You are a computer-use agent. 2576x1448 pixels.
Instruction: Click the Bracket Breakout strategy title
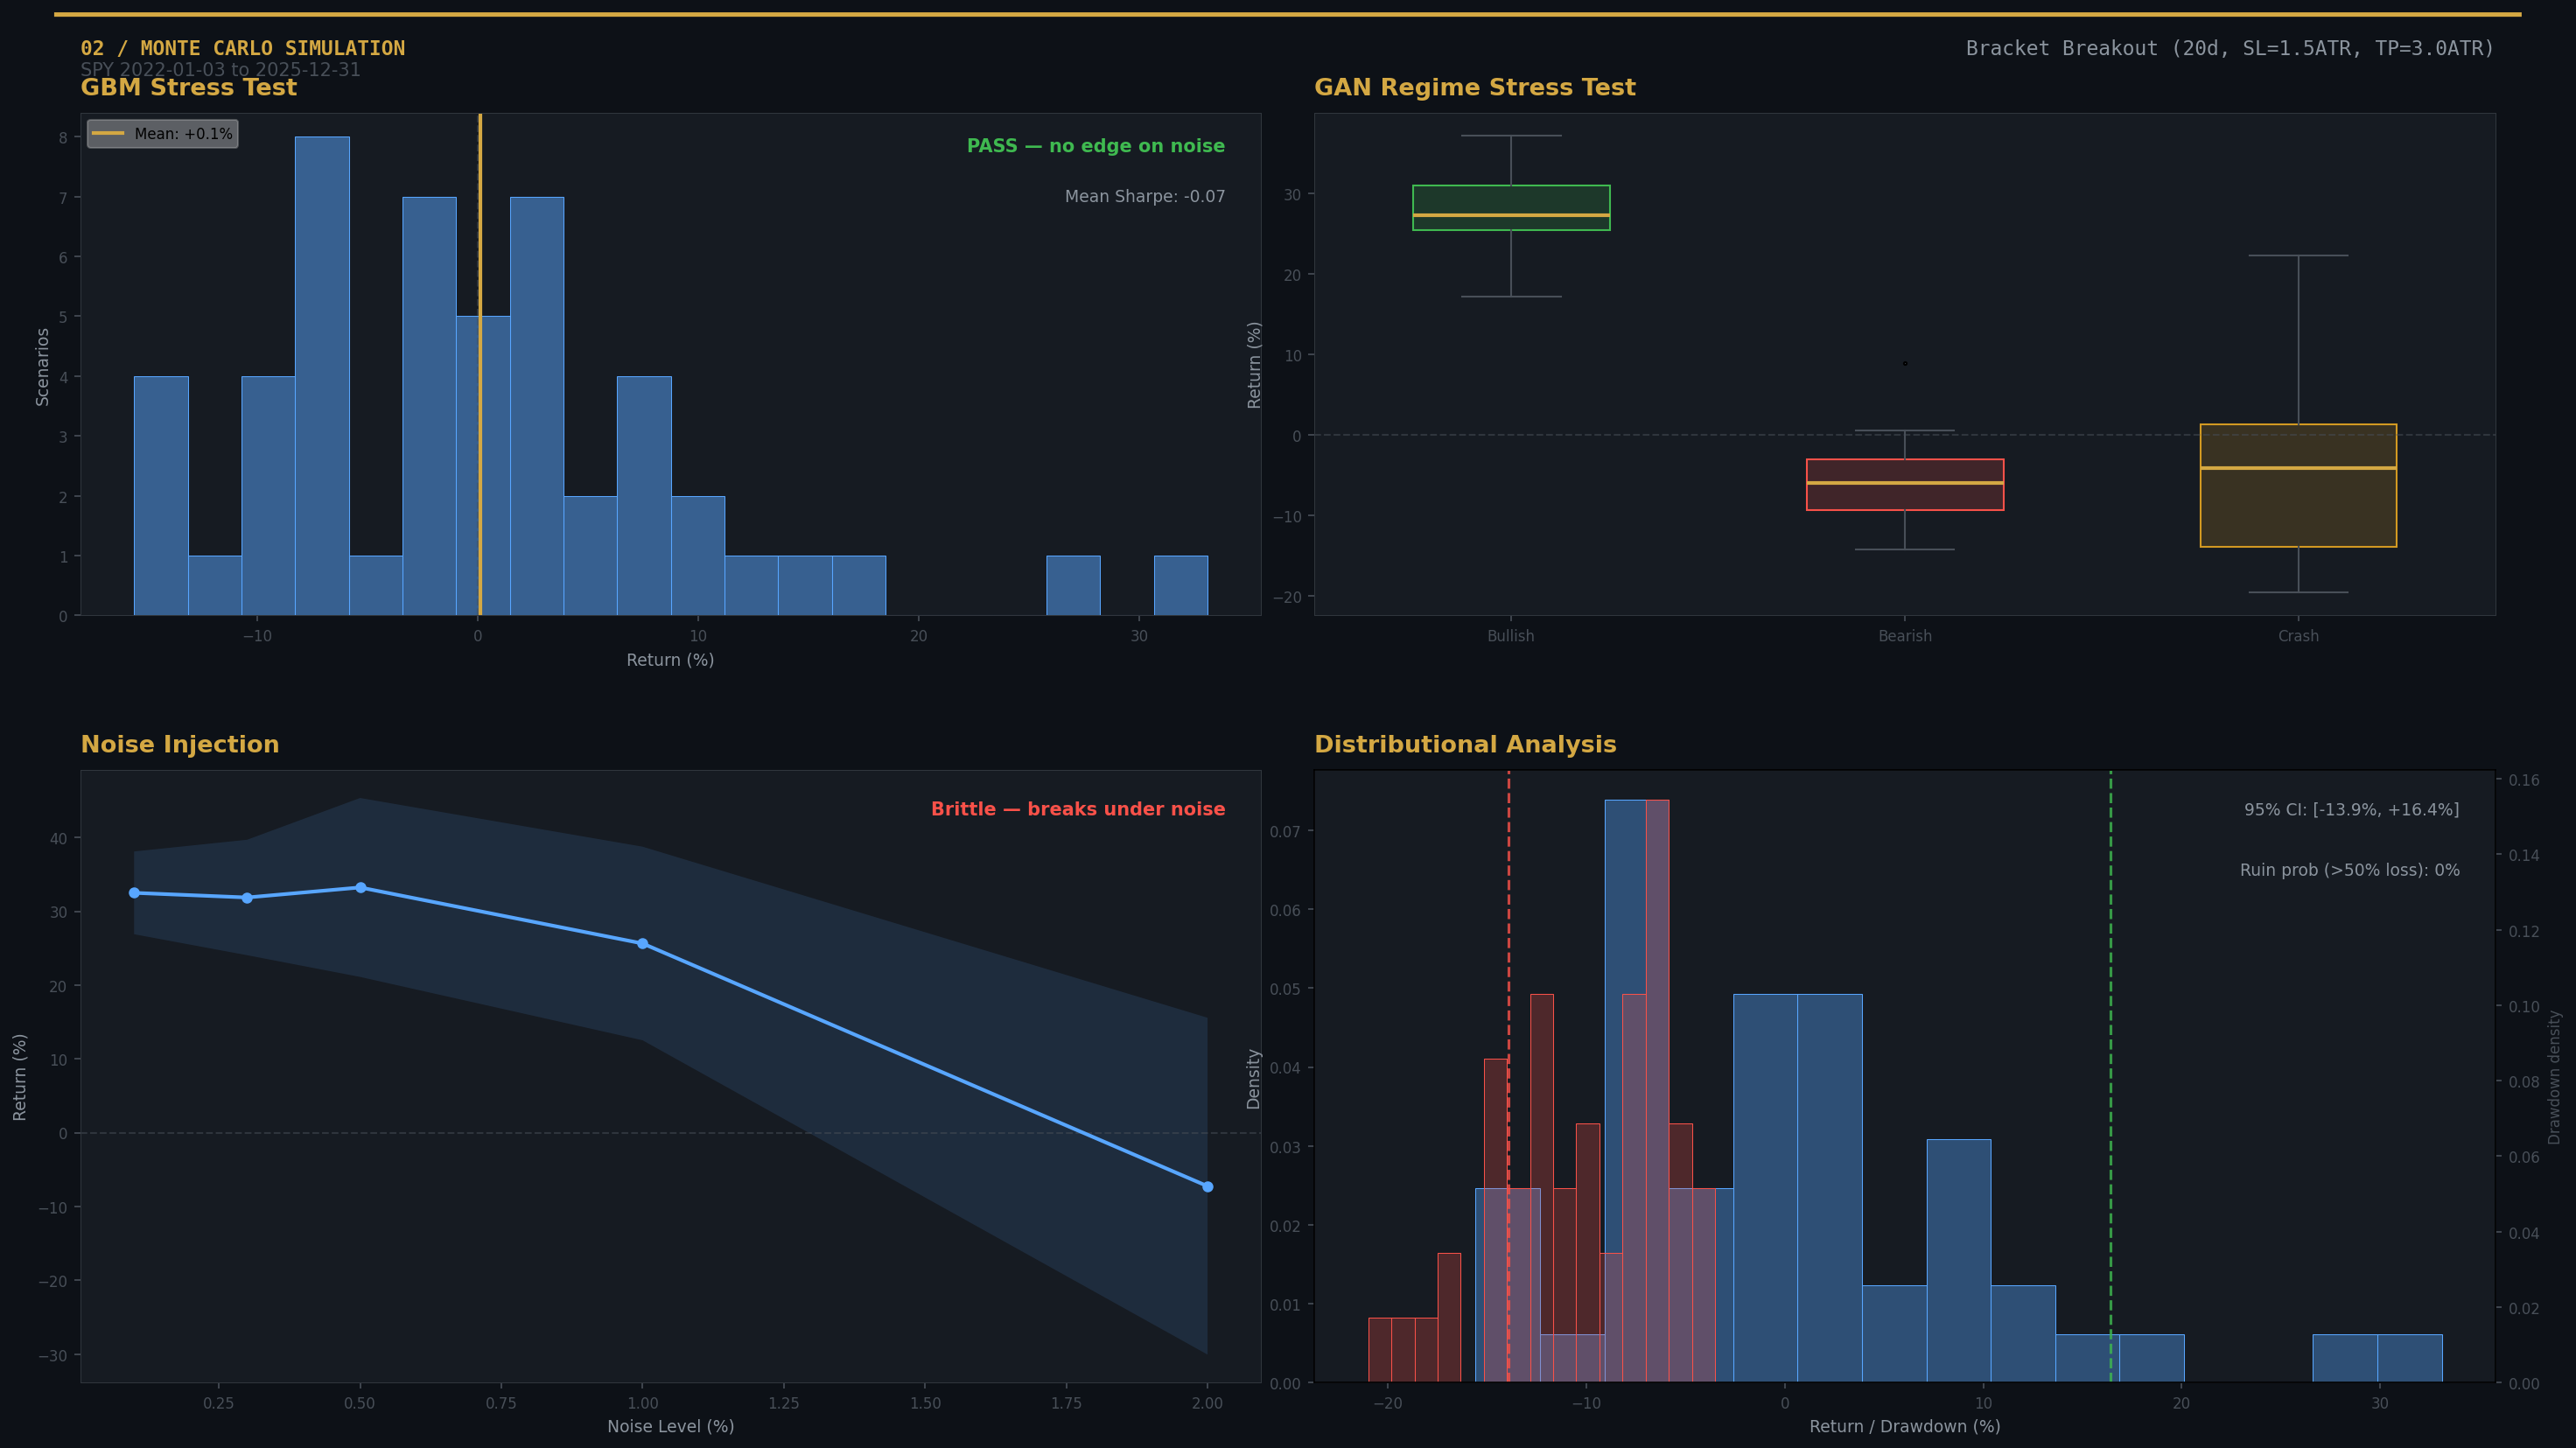click(2229, 48)
